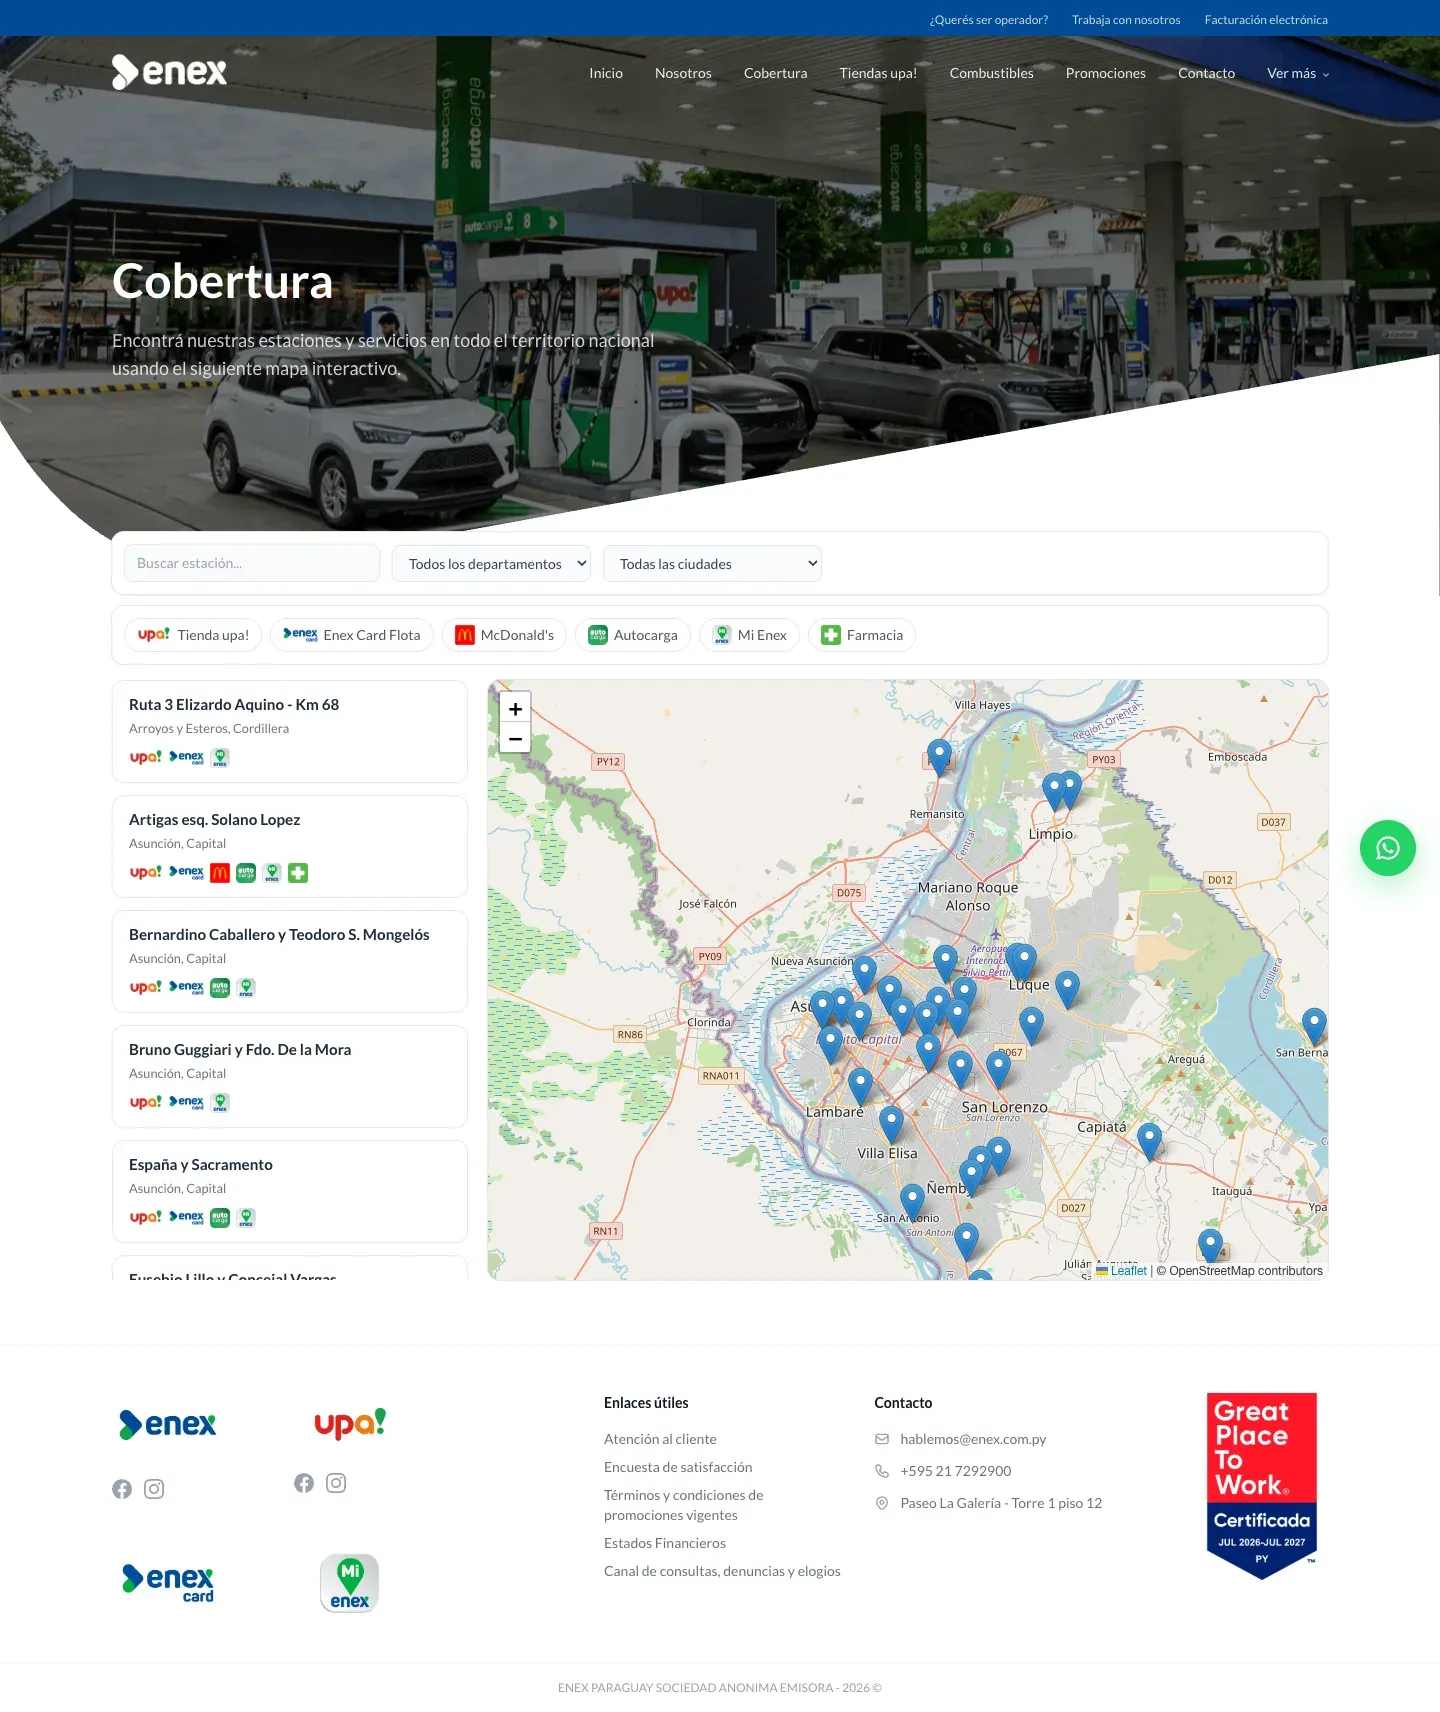
Task: Toggle Autocarga service filter
Action: pos(633,635)
